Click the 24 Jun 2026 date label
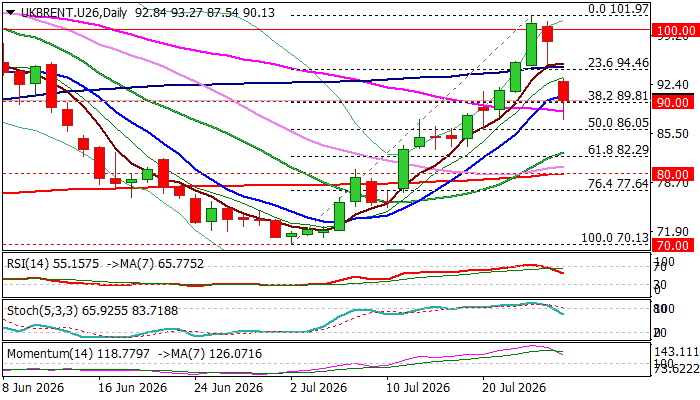Image resolution: width=700 pixels, height=400 pixels. coord(229,387)
